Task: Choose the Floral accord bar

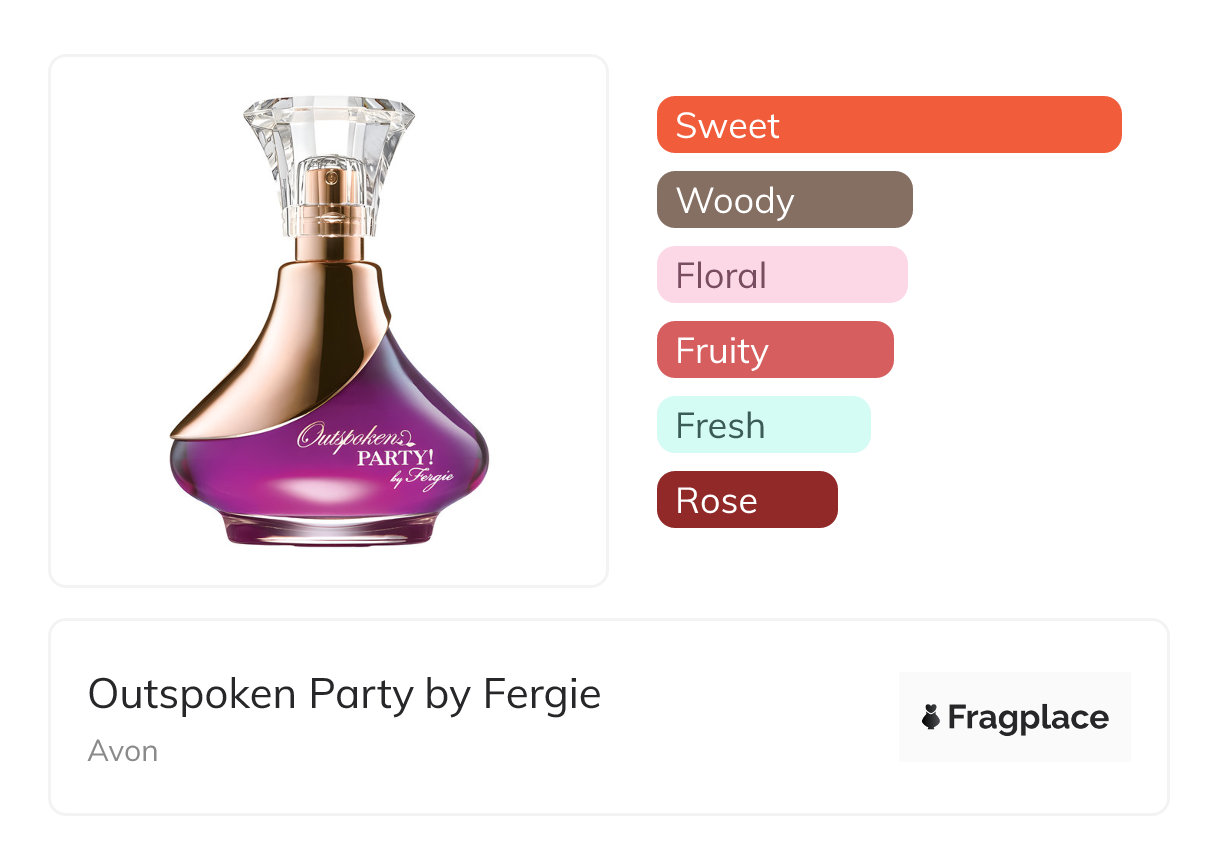Action: click(x=781, y=275)
